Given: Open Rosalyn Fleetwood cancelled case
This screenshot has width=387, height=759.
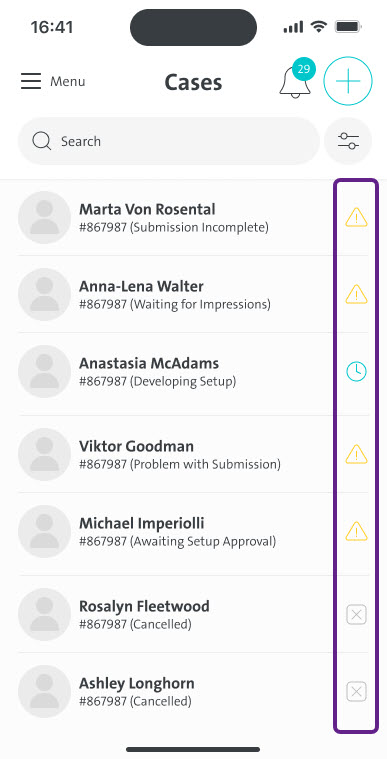Looking at the screenshot, I should click(193, 615).
